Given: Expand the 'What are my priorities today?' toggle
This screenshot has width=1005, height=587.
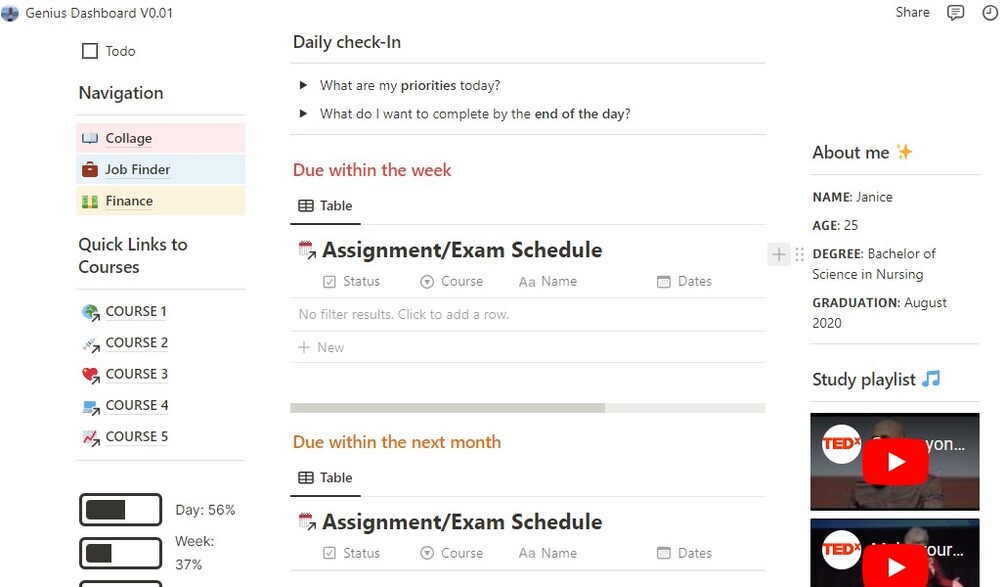Looking at the screenshot, I should [x=303, y=85].
